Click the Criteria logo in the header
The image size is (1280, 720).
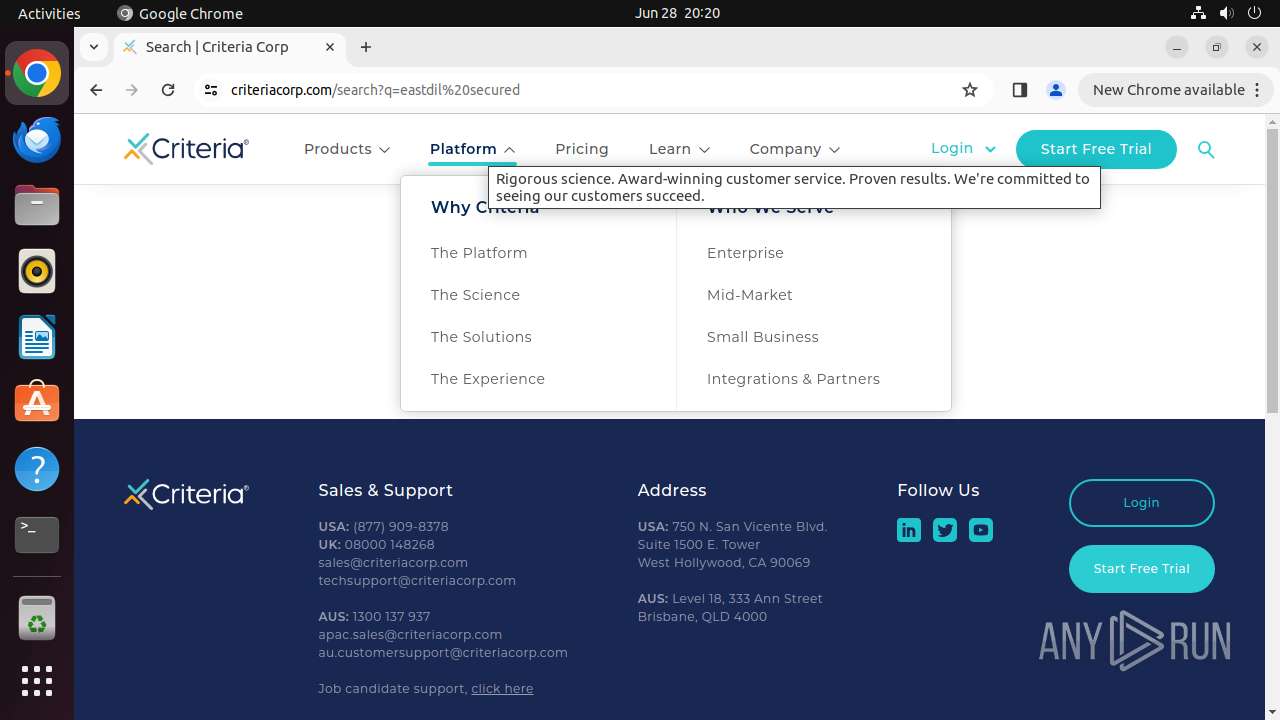[x=186, y=148]
